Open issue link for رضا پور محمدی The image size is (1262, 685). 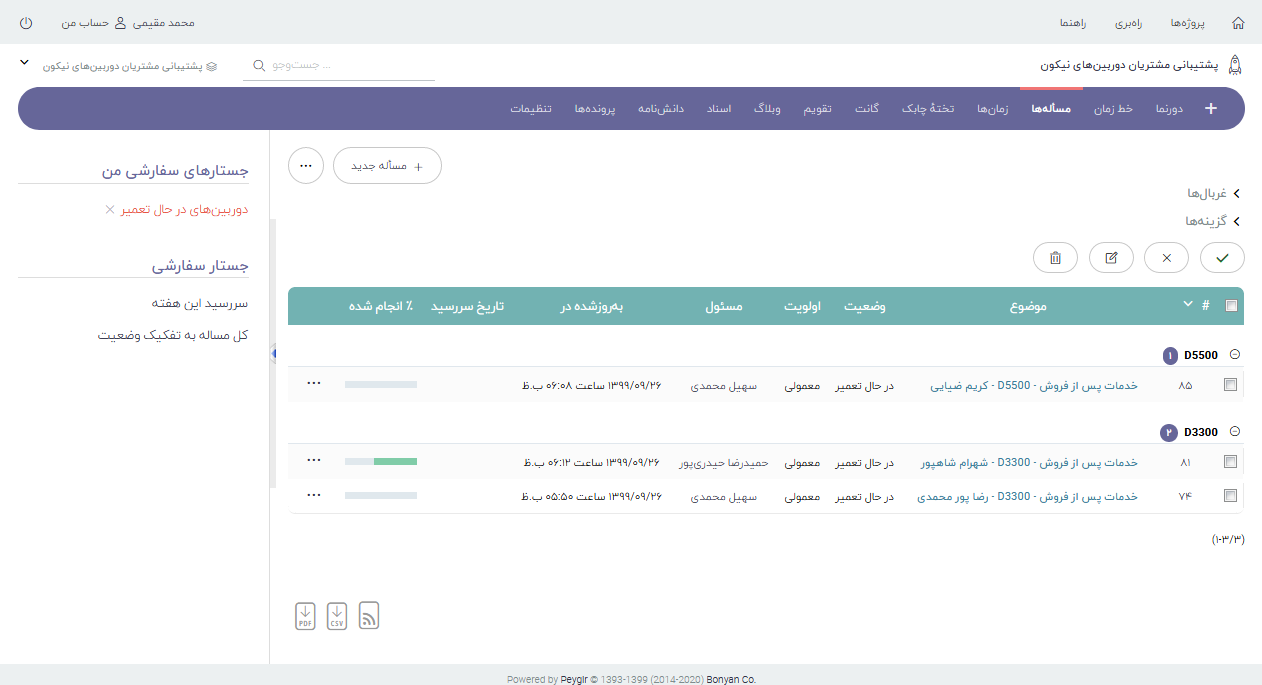point(1027,496)
